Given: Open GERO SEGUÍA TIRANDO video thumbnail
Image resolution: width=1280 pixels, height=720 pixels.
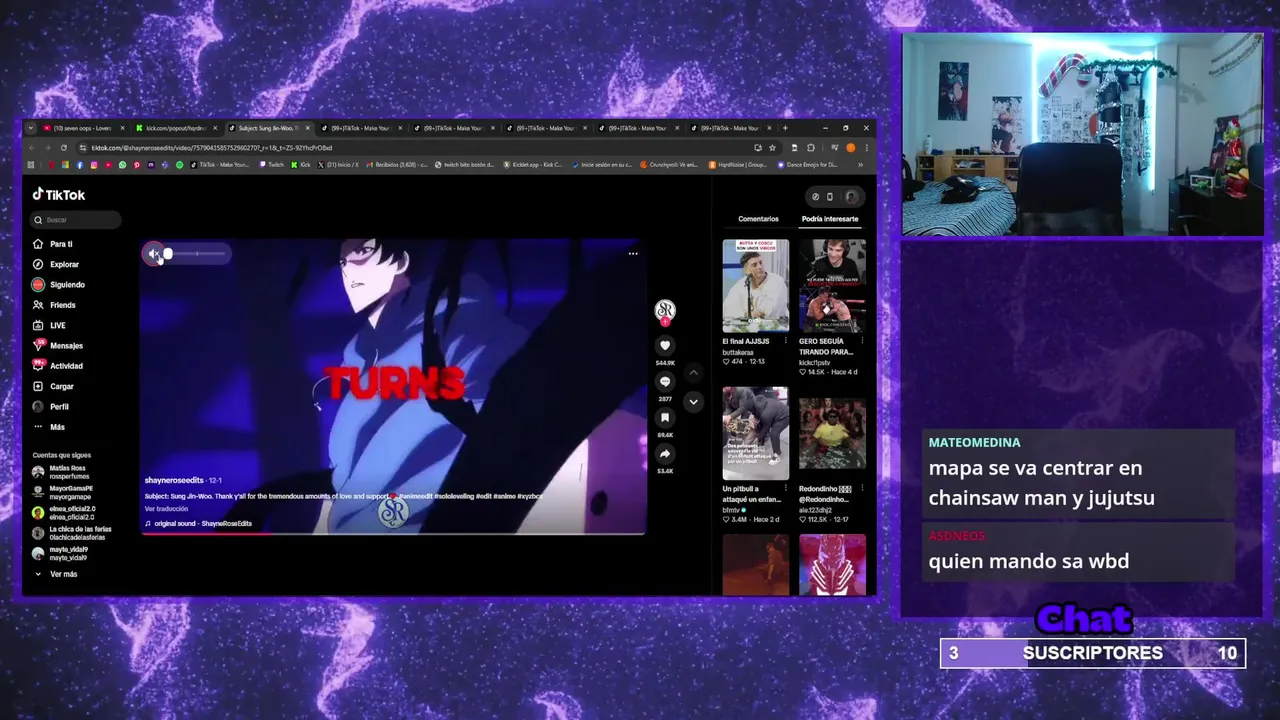Looking at the screenshot, I should coord(832,286).
